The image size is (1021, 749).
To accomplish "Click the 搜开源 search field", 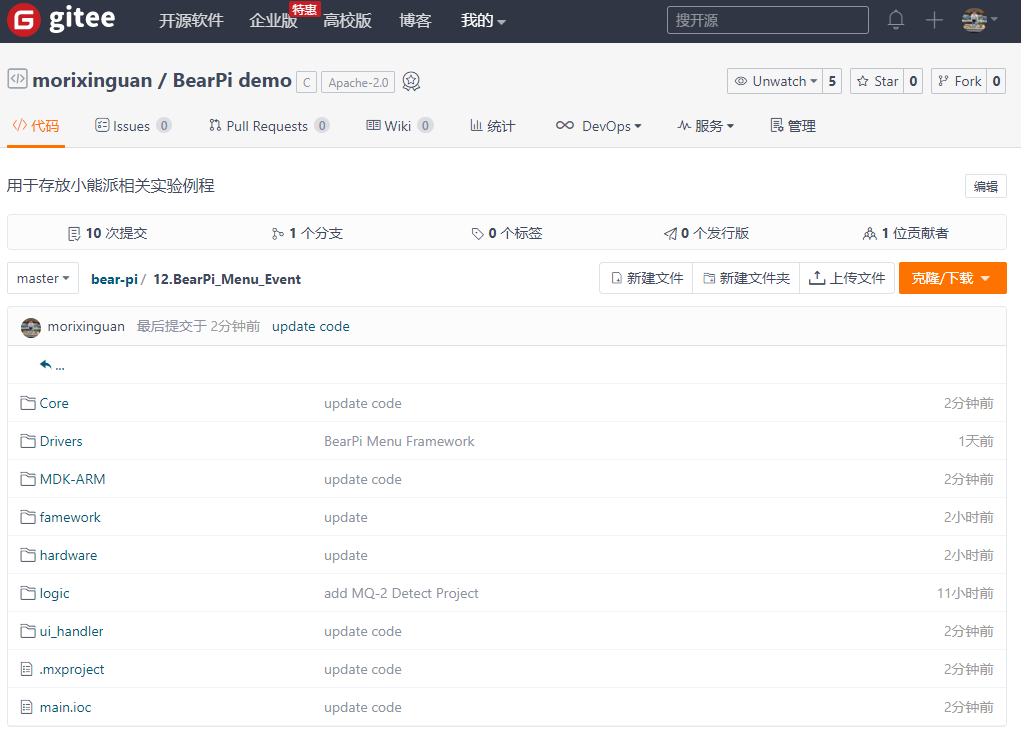I will click(768, 20).
